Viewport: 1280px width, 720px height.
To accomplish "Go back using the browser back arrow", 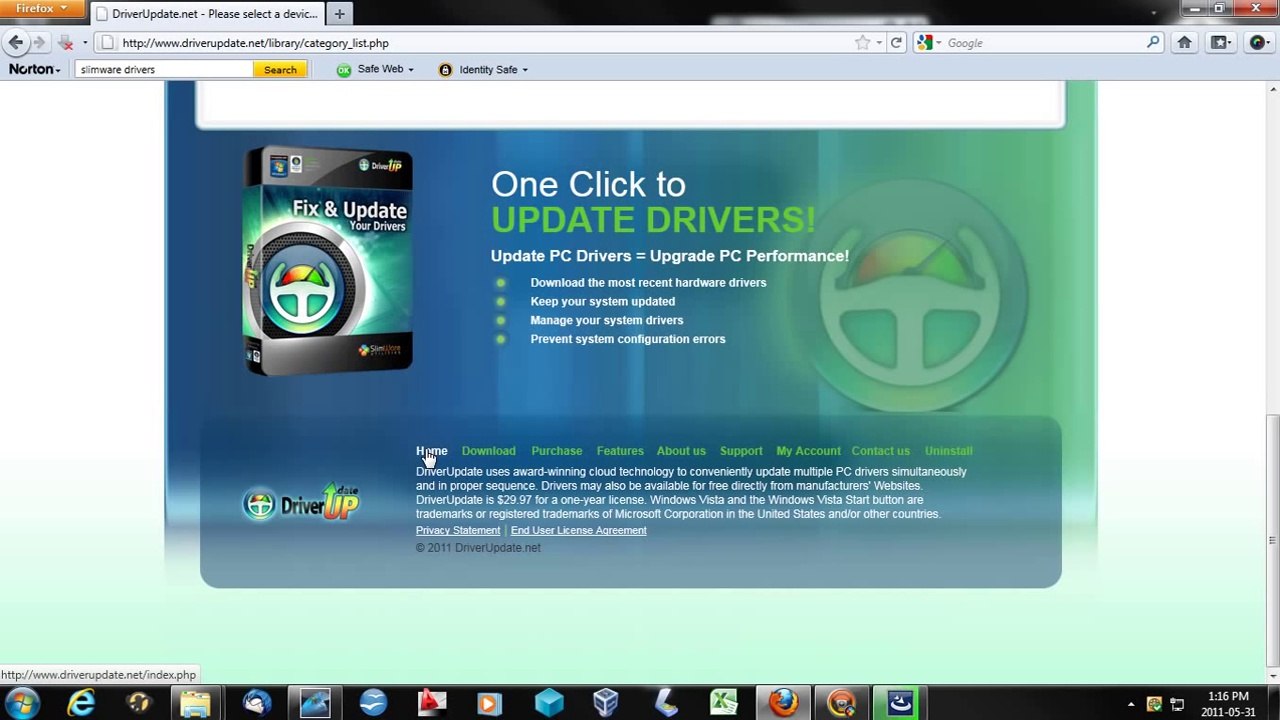I will point(15,43).
